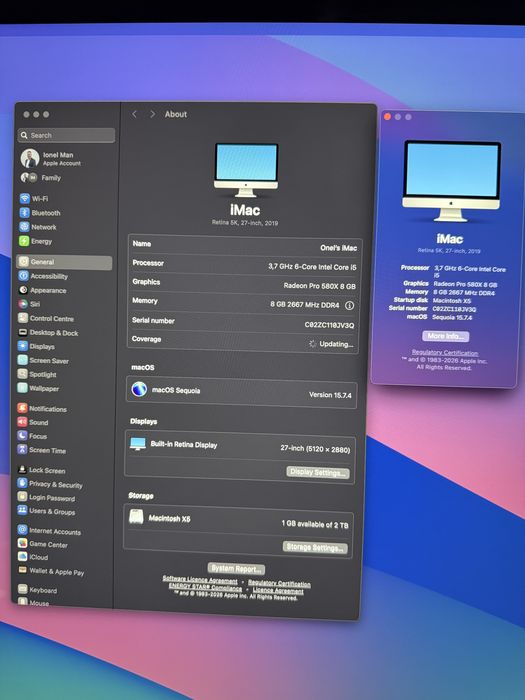
Task: Open Keyboard settings in the sidebar
Action: click(38, 590)
